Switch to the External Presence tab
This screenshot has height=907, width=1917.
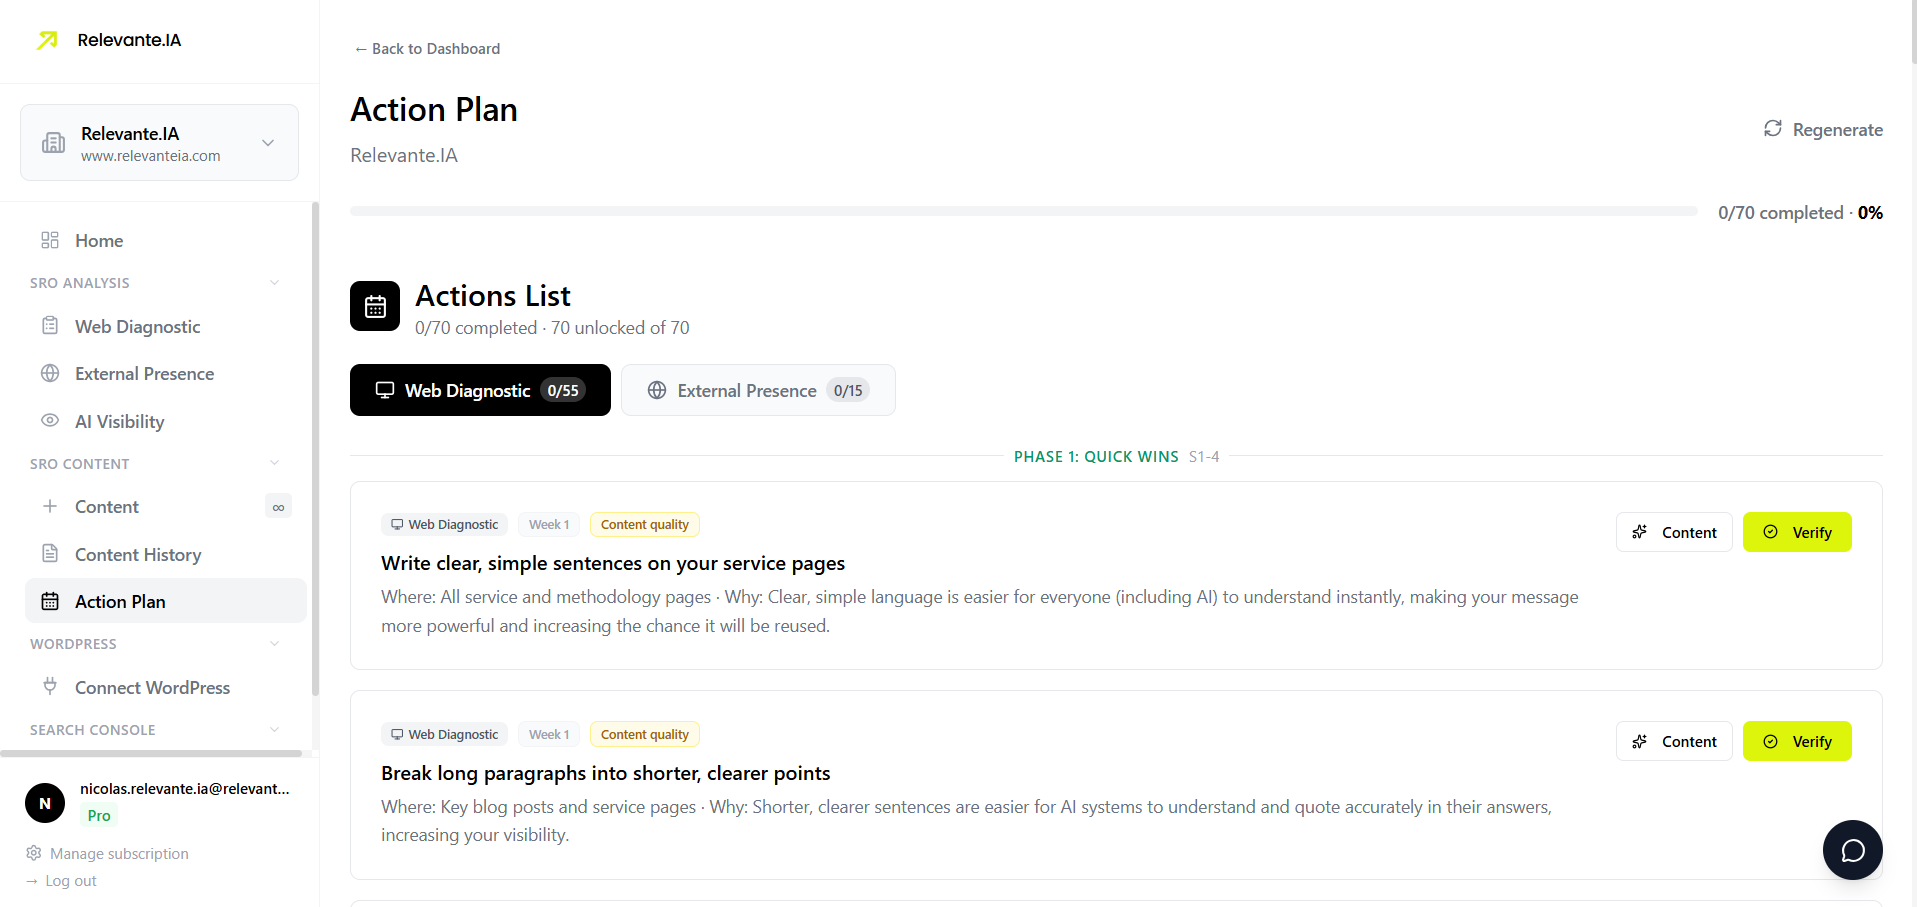coord(757,390)
